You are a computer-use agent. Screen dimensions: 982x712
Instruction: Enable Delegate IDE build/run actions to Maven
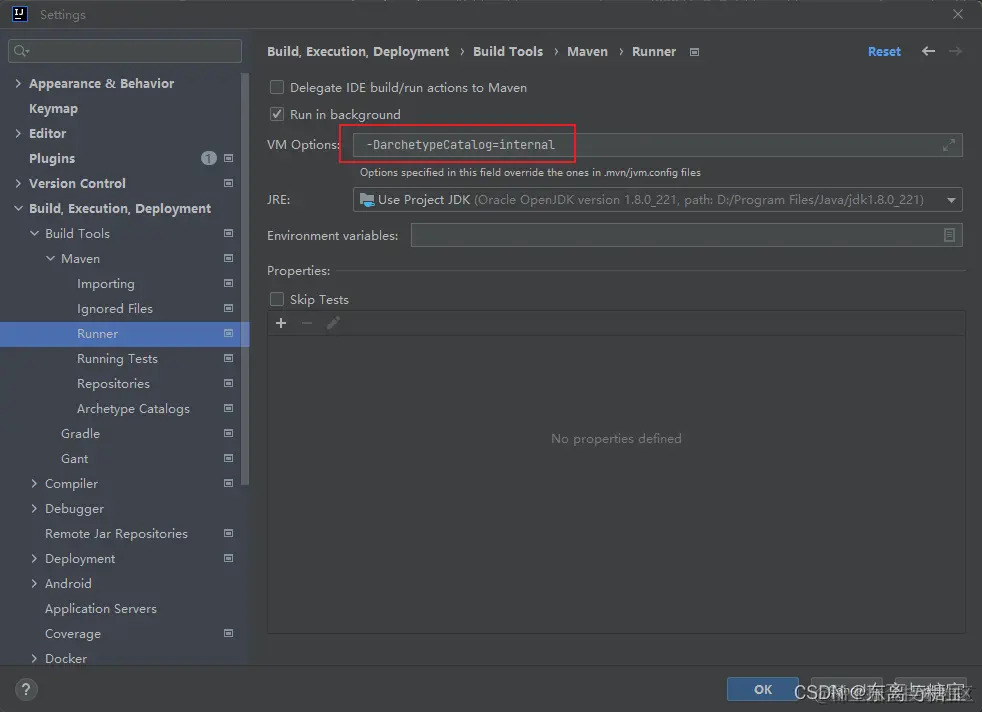(x=277, y=88)
